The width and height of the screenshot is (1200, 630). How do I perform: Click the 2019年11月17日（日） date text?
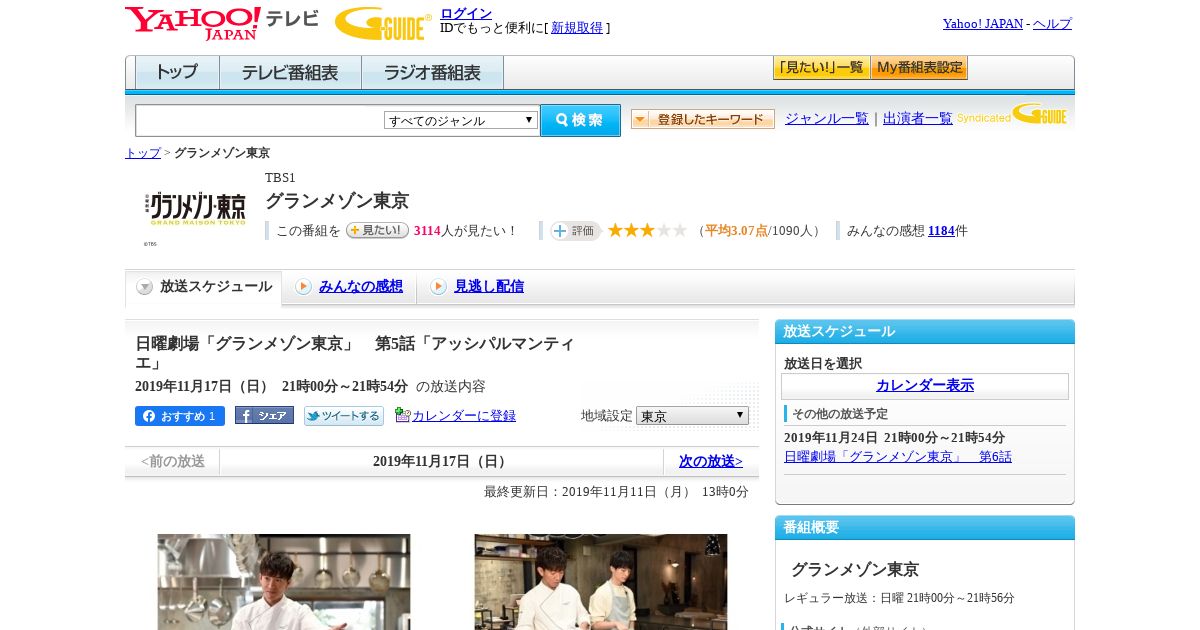coord(441,462)
